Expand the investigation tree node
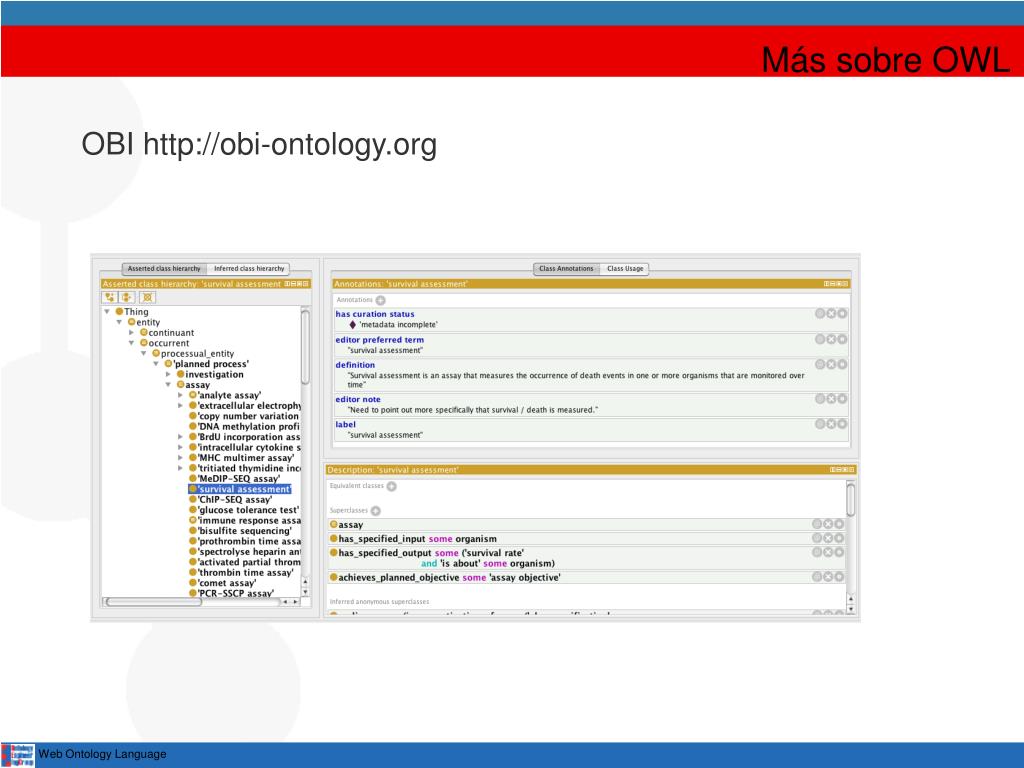Screen dimensions: 1024x768 (168, 375)
